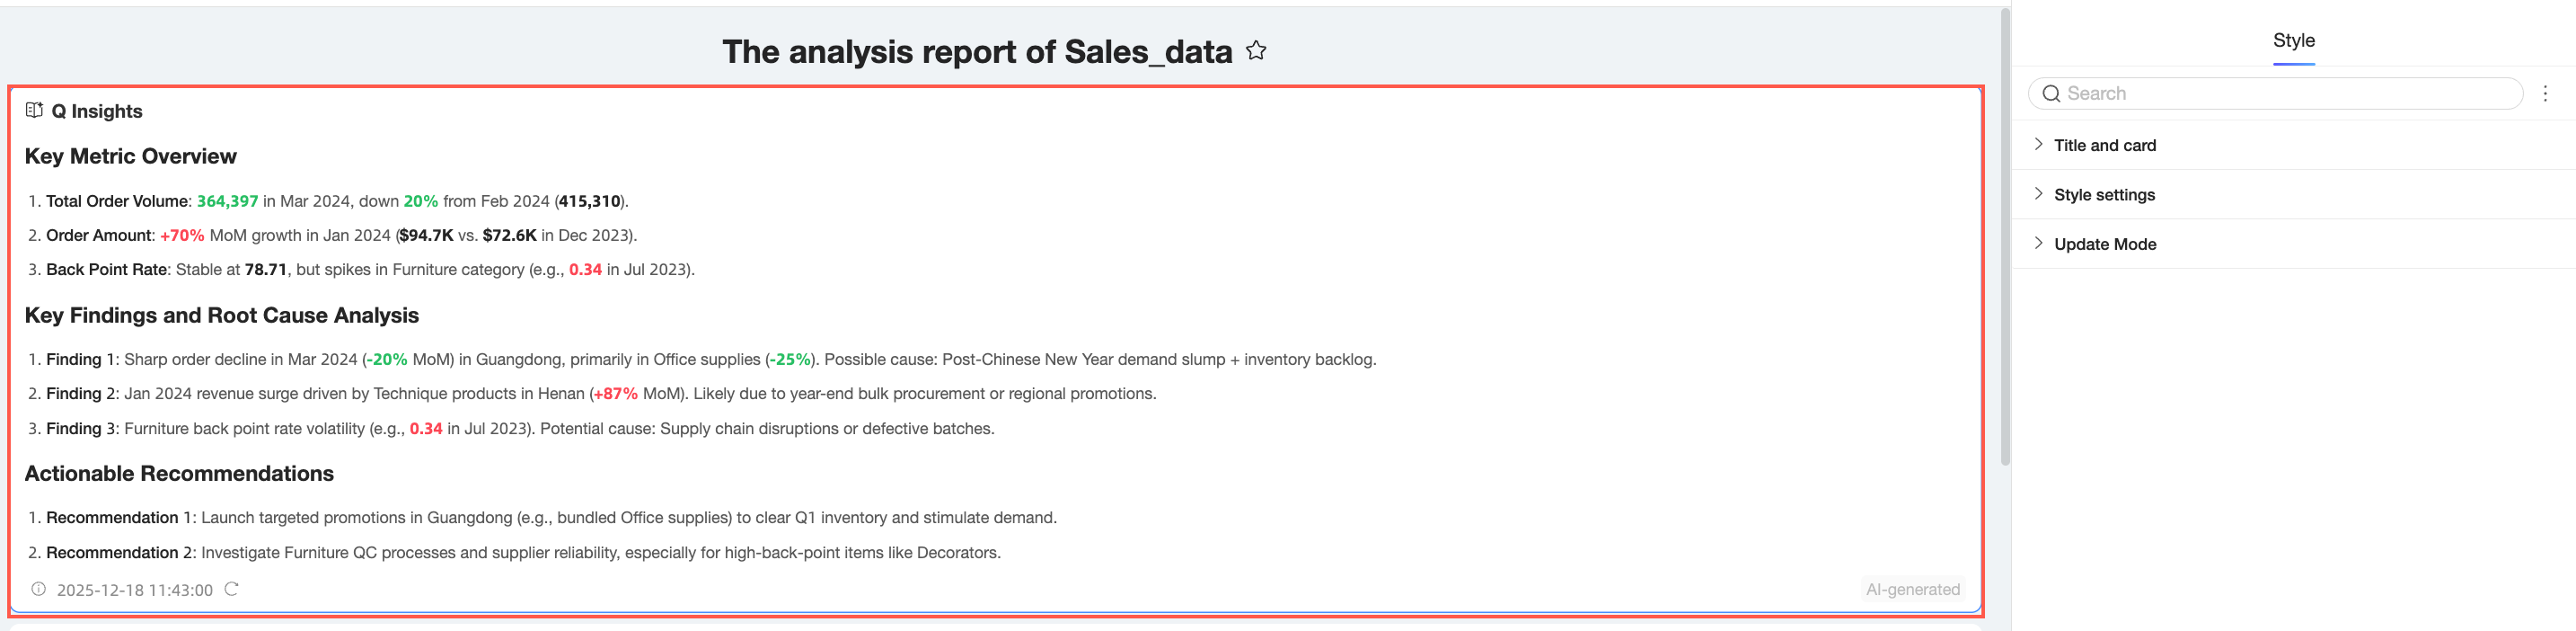Refresh the insights next to the timestamp
Screen dimensions: 2576x631
point(231,589)
